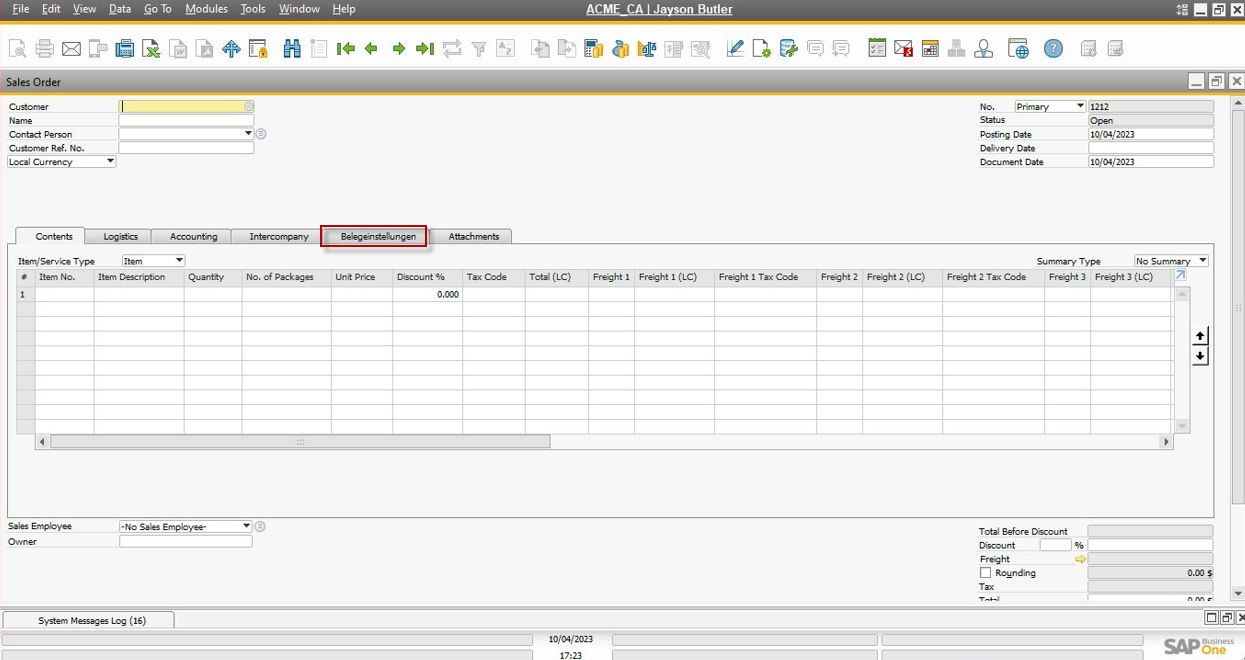Click the blue Help question mark icon
Image resolution: width=1245 pixels, height=660 pixels.
coord(1053,48)
